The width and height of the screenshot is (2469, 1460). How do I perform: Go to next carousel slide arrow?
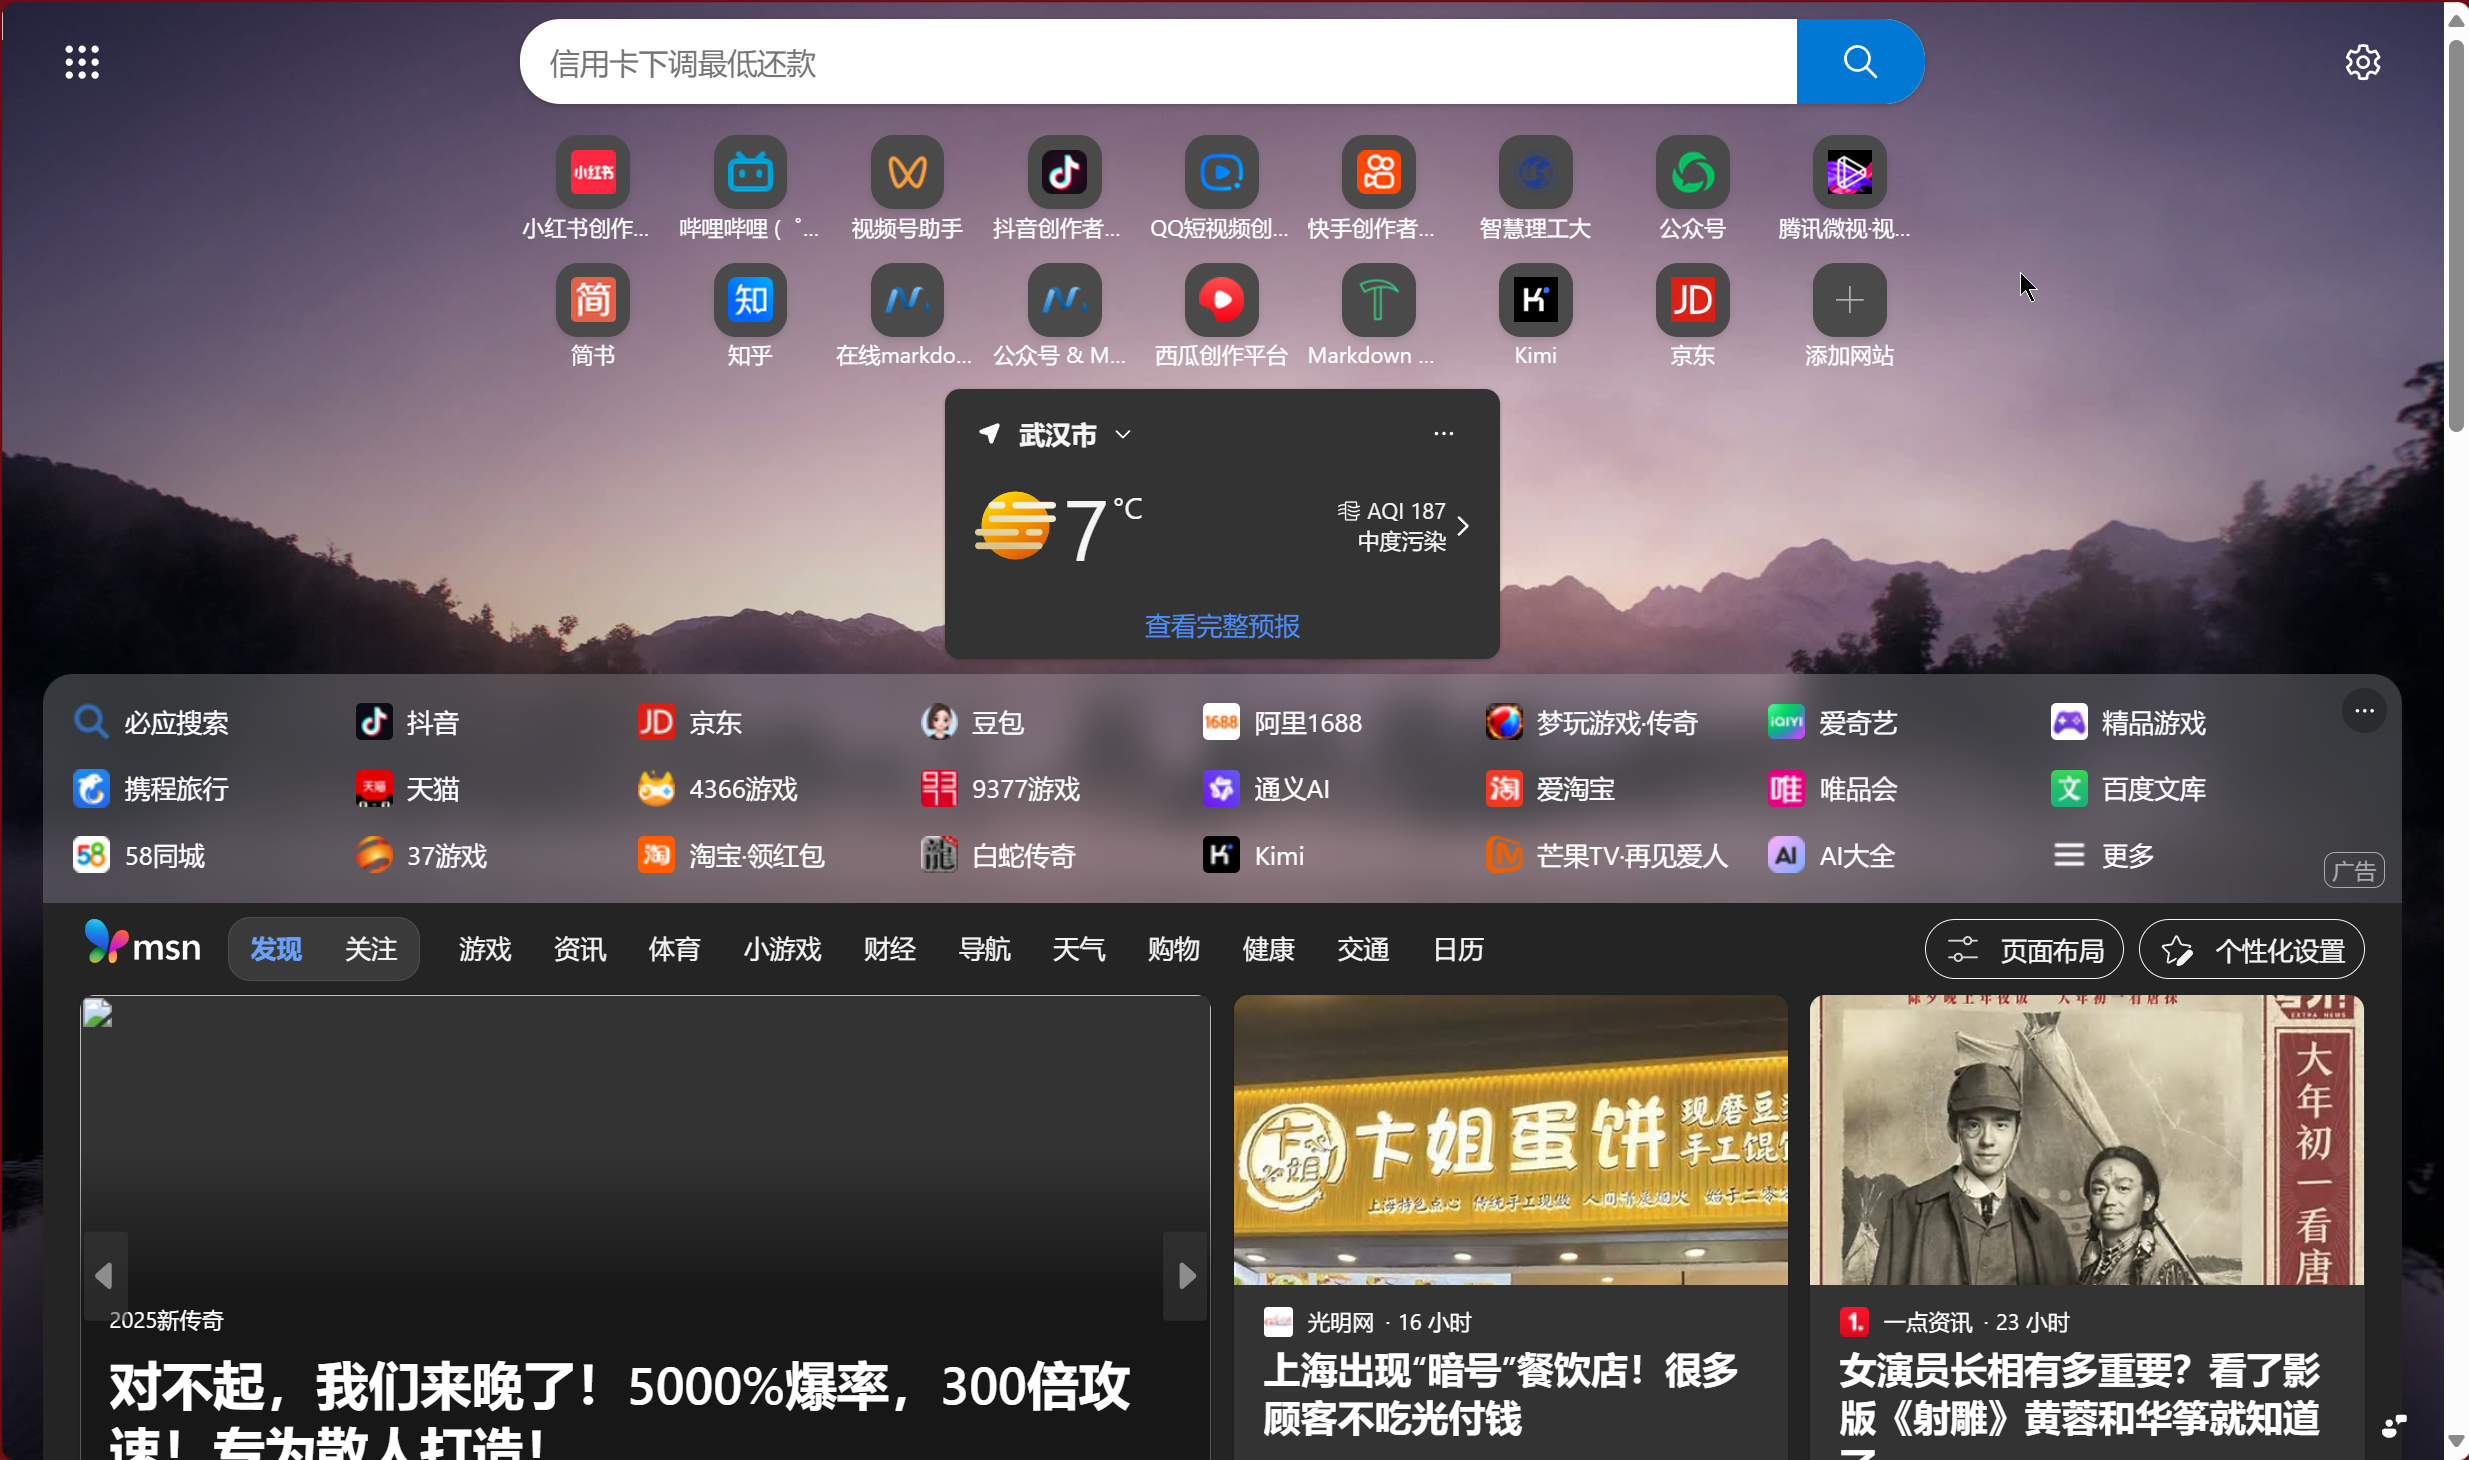pos(1186,1275)
